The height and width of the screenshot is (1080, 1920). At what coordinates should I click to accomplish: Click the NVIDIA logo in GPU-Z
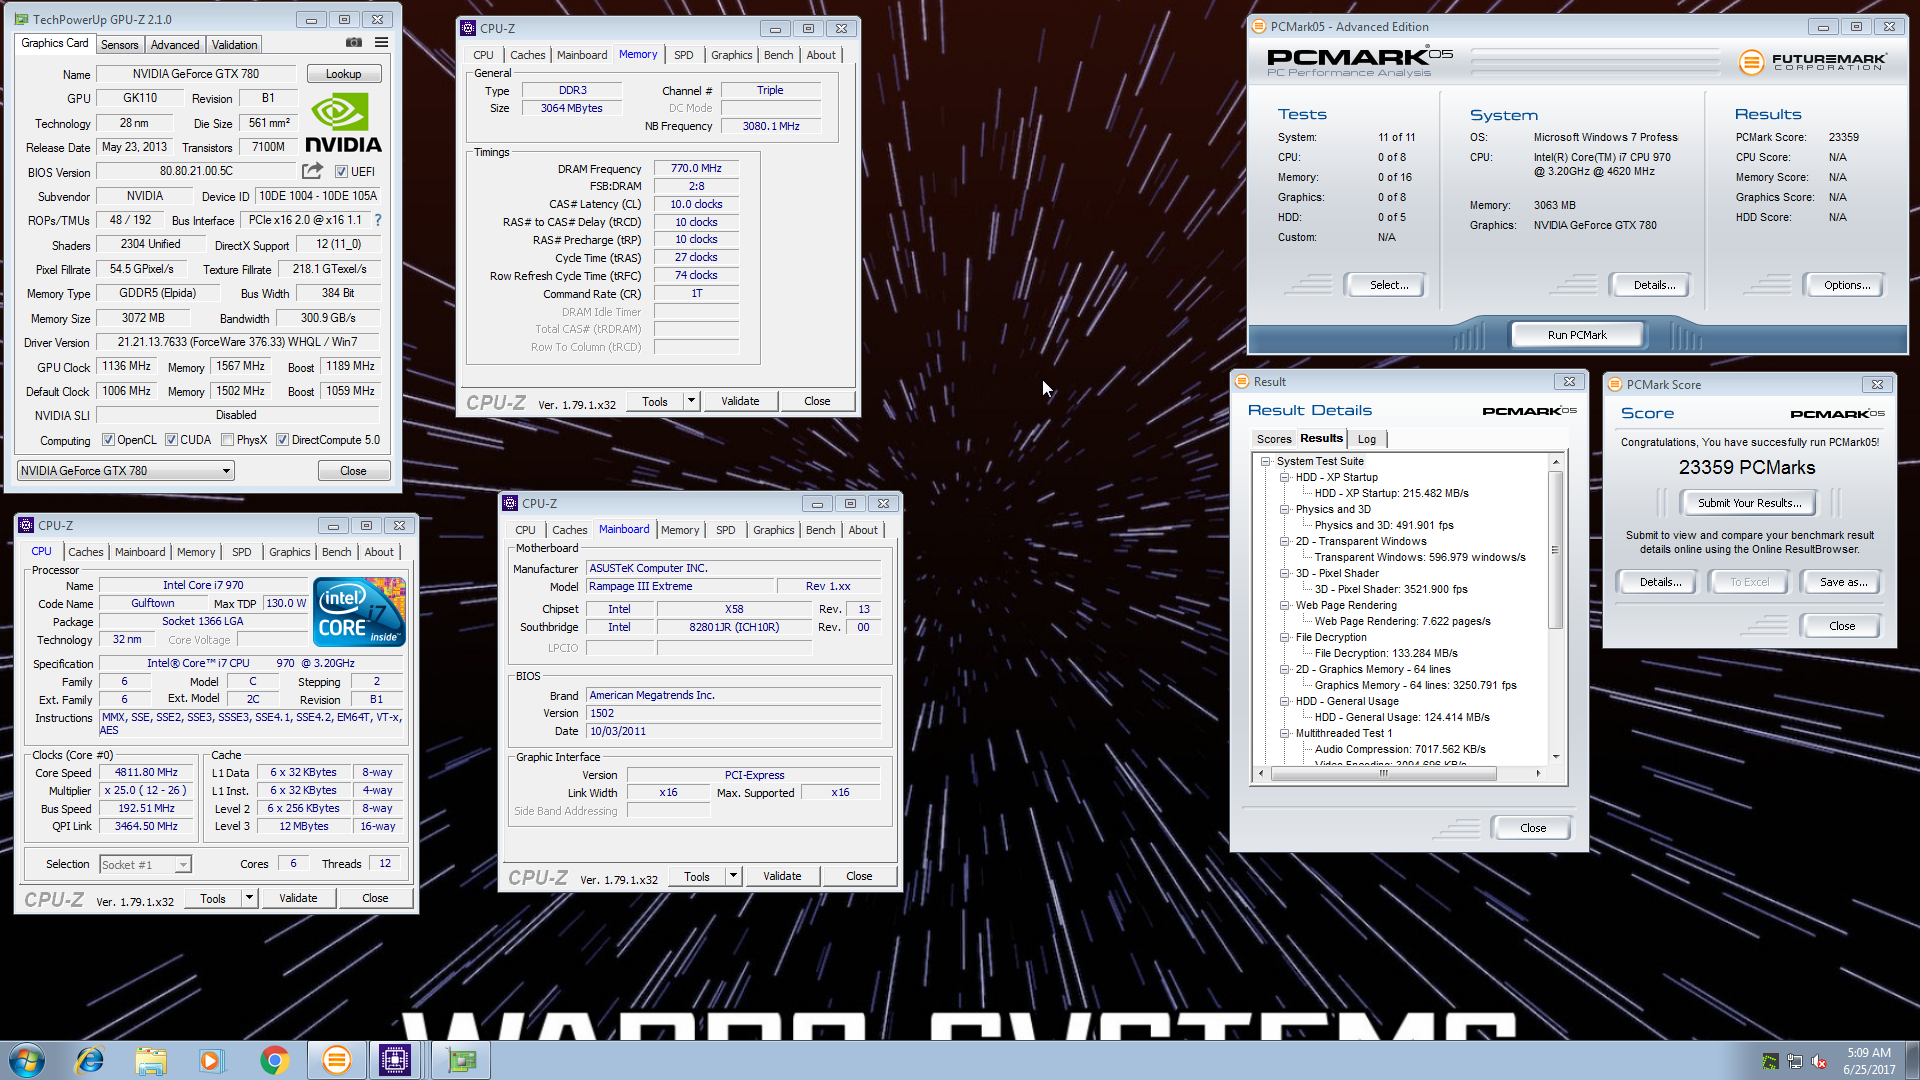point(343,124)
